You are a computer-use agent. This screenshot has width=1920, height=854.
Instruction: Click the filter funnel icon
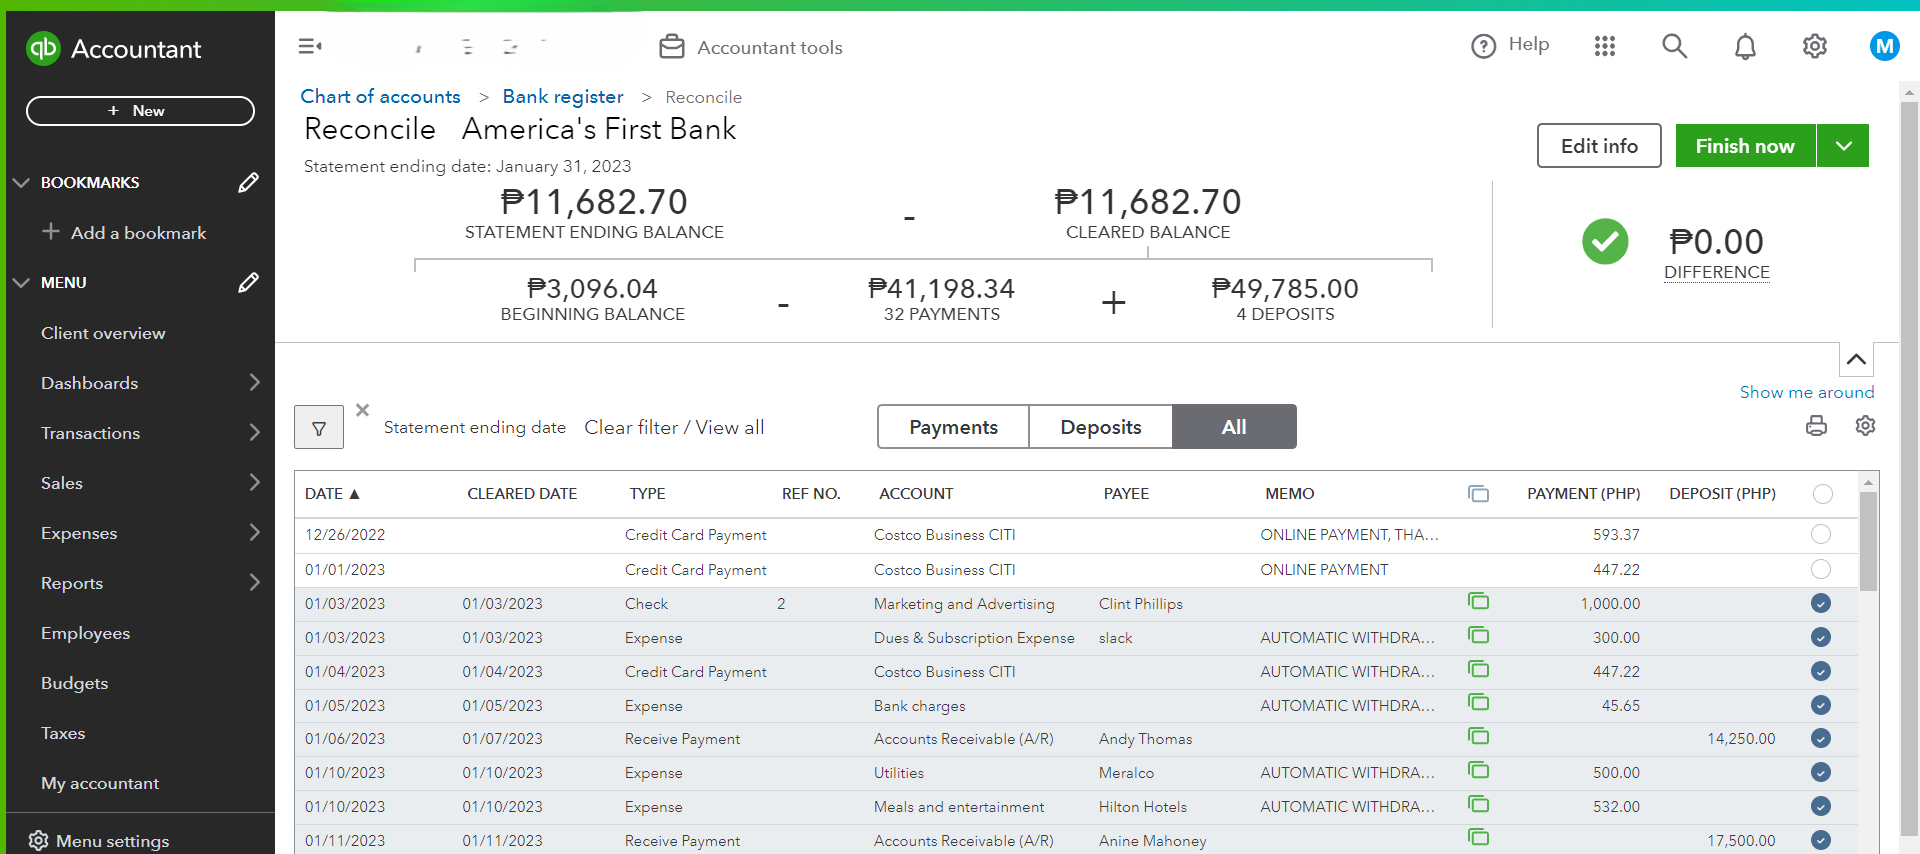click(x=319, y=428)
